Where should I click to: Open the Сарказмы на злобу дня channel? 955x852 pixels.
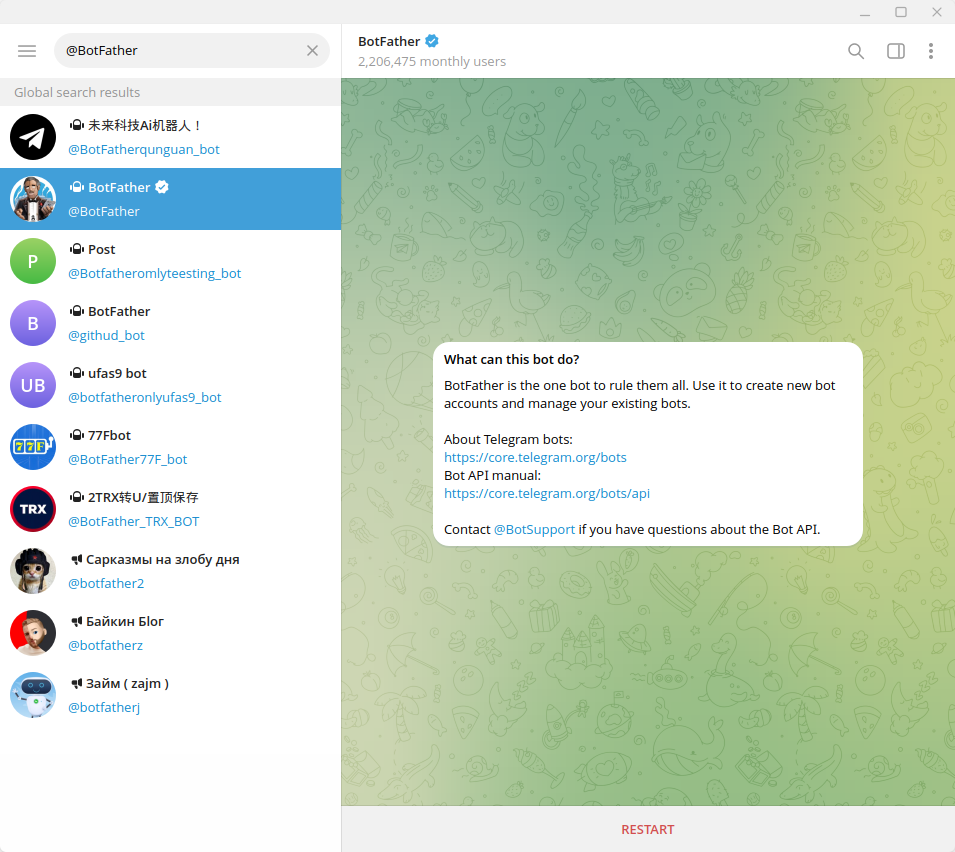click(x=171, y=572)
